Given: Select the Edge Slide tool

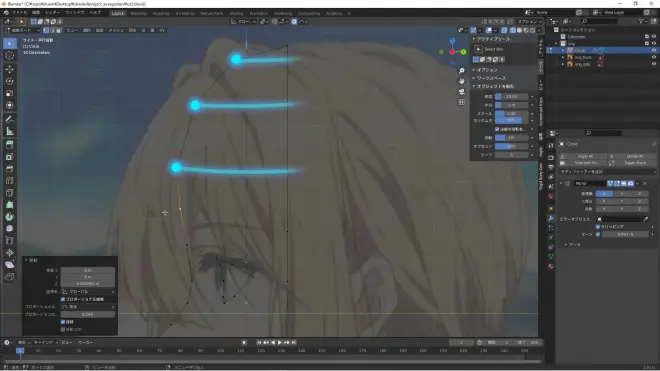Looking at the screenshot, I should pos(10,241).
